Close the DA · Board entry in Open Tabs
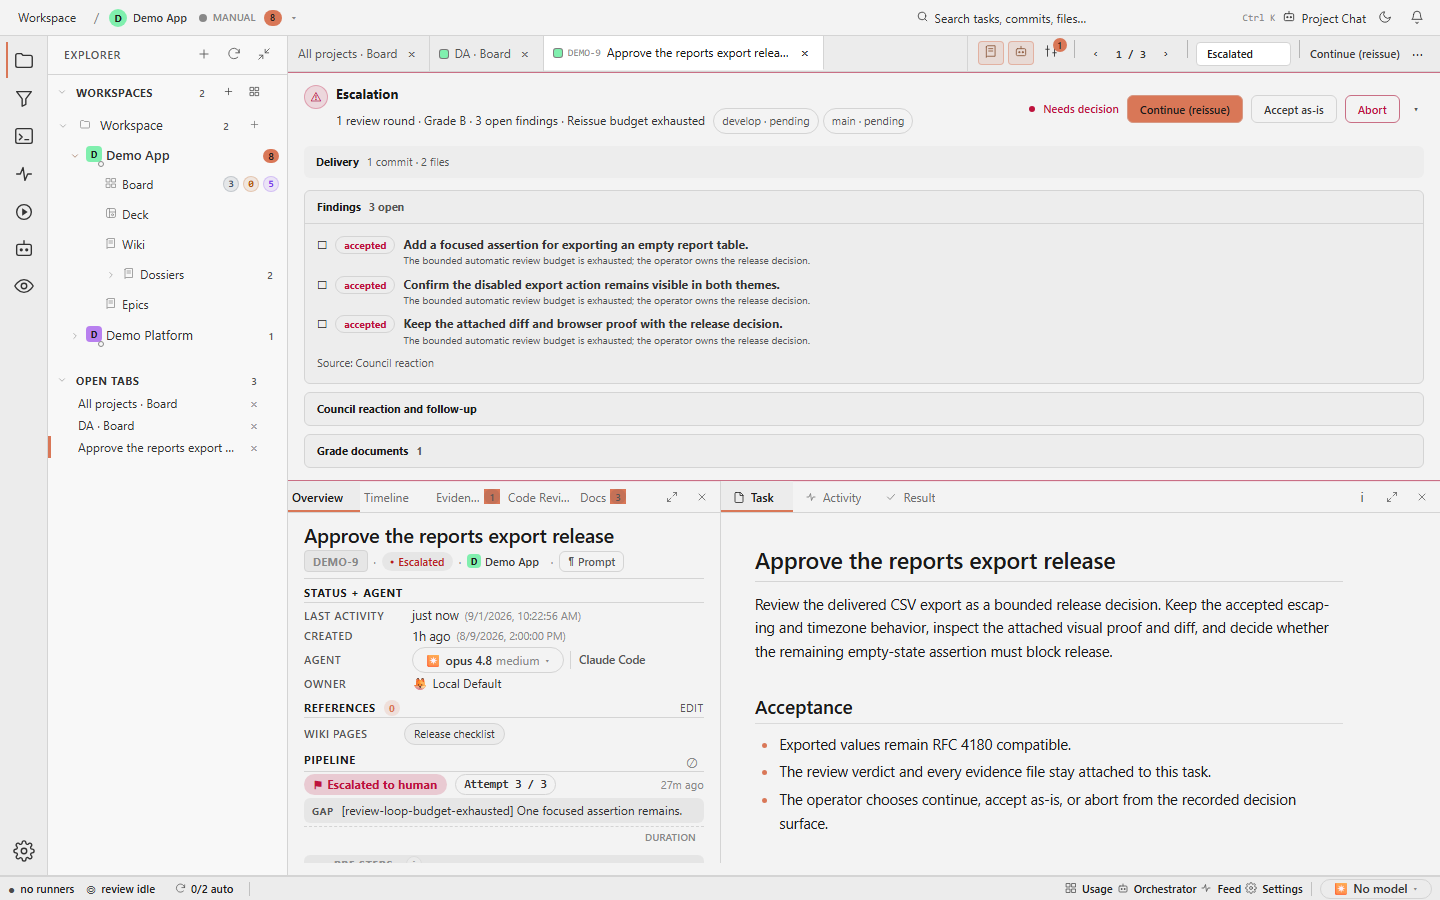The height and width of the screenshot is (900, 1440). pos(254,426)
